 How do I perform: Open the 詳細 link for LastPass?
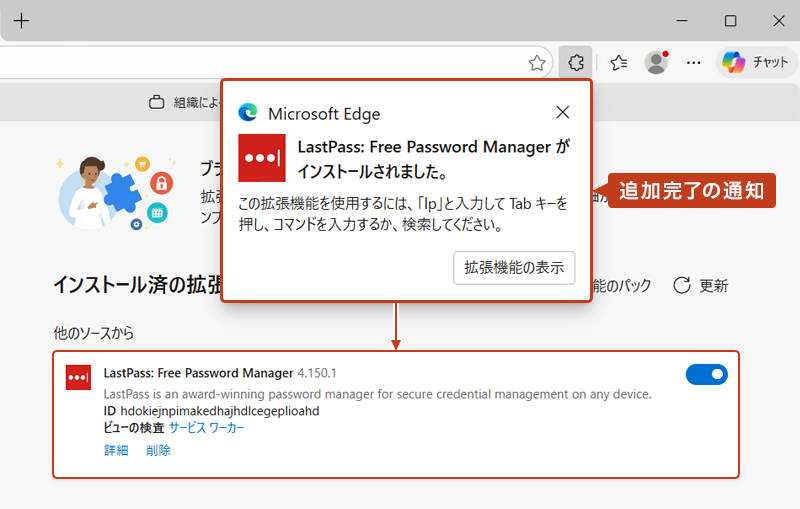coord(116,450)
